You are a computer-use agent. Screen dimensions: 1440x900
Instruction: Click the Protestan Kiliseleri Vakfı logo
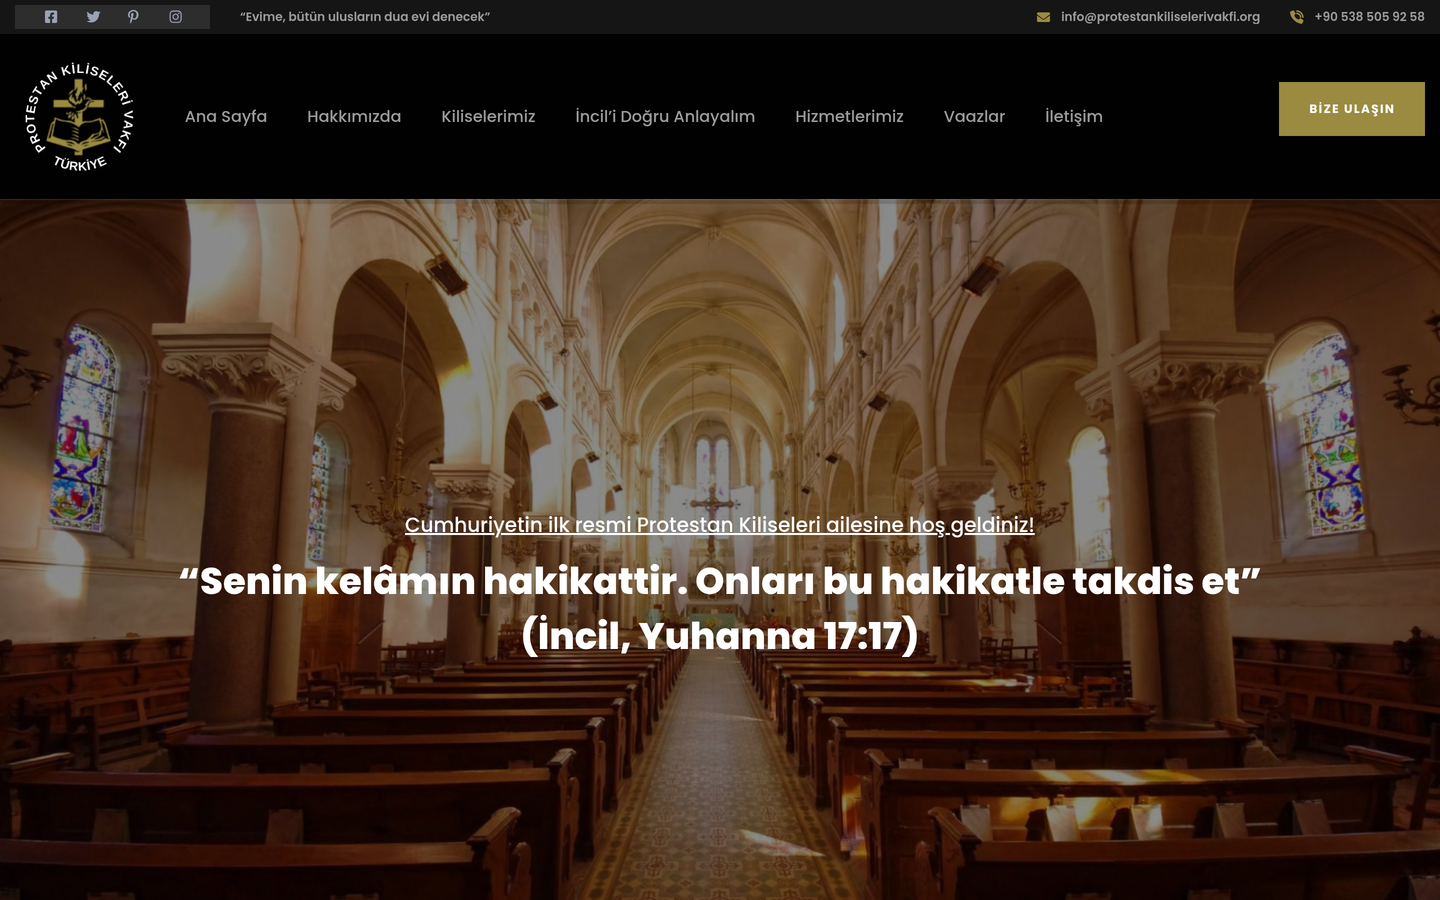pos(80,116)
